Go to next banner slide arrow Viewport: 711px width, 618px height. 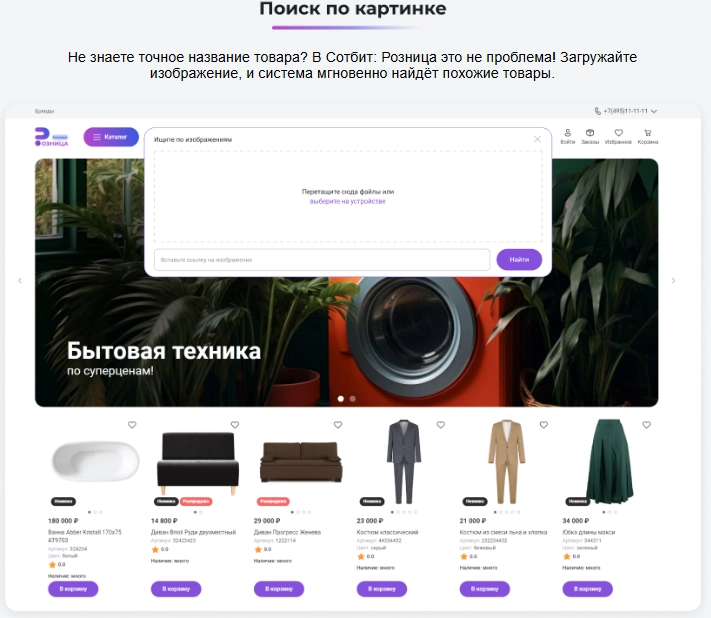pyautogui.click(x=673, y=281)
